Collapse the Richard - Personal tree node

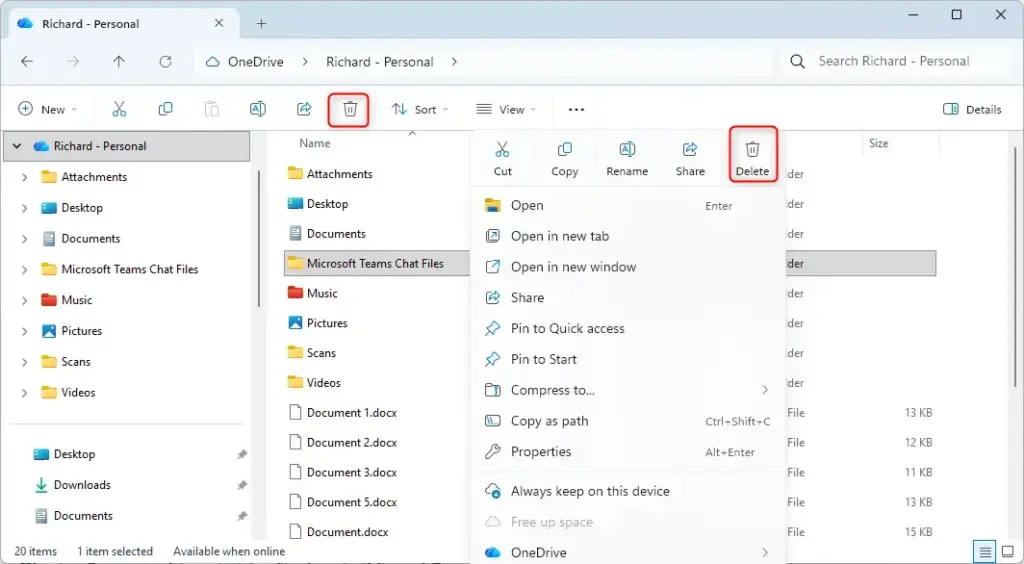tap(17, 146)
